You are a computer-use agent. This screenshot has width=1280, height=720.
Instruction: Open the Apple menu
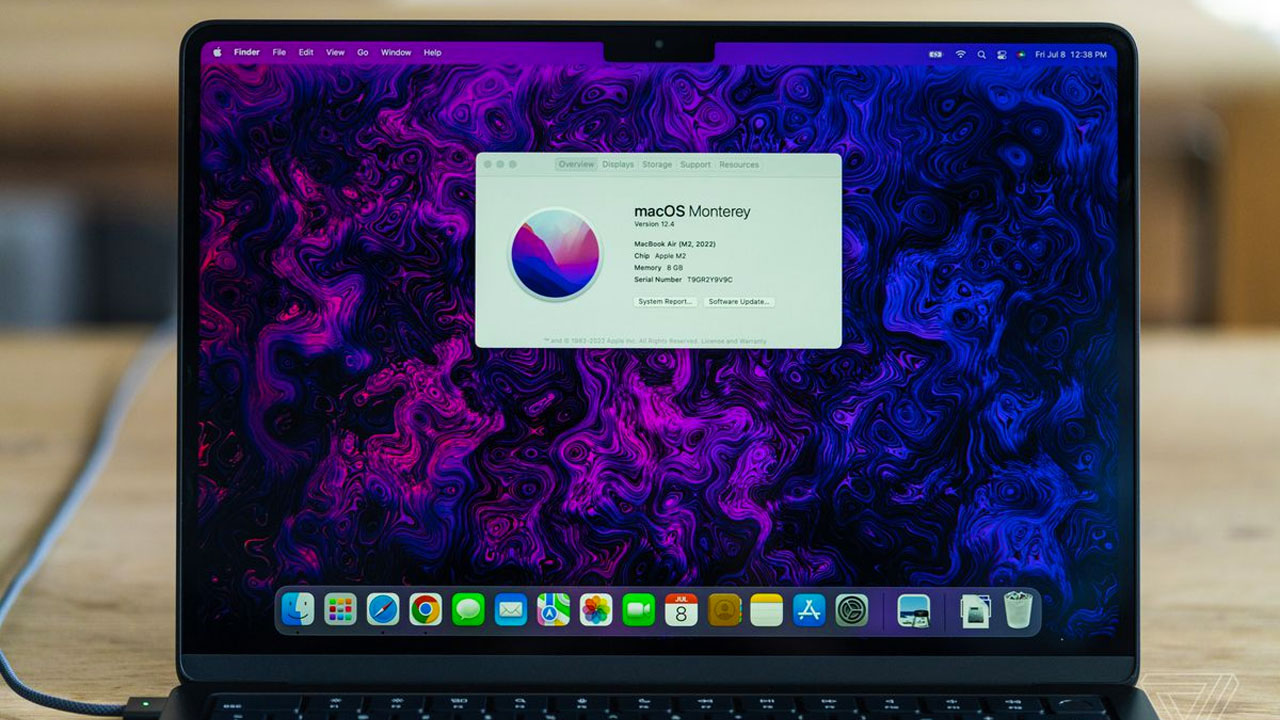[x=217, y=52]
